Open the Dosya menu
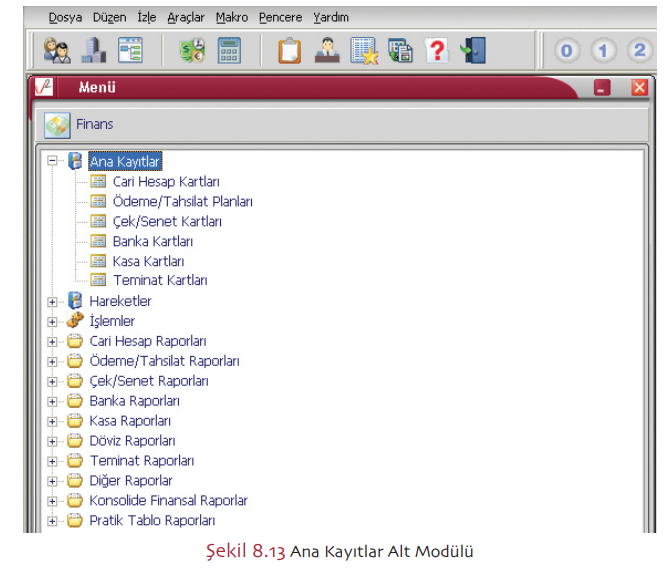666x575 pixels. 65,17
